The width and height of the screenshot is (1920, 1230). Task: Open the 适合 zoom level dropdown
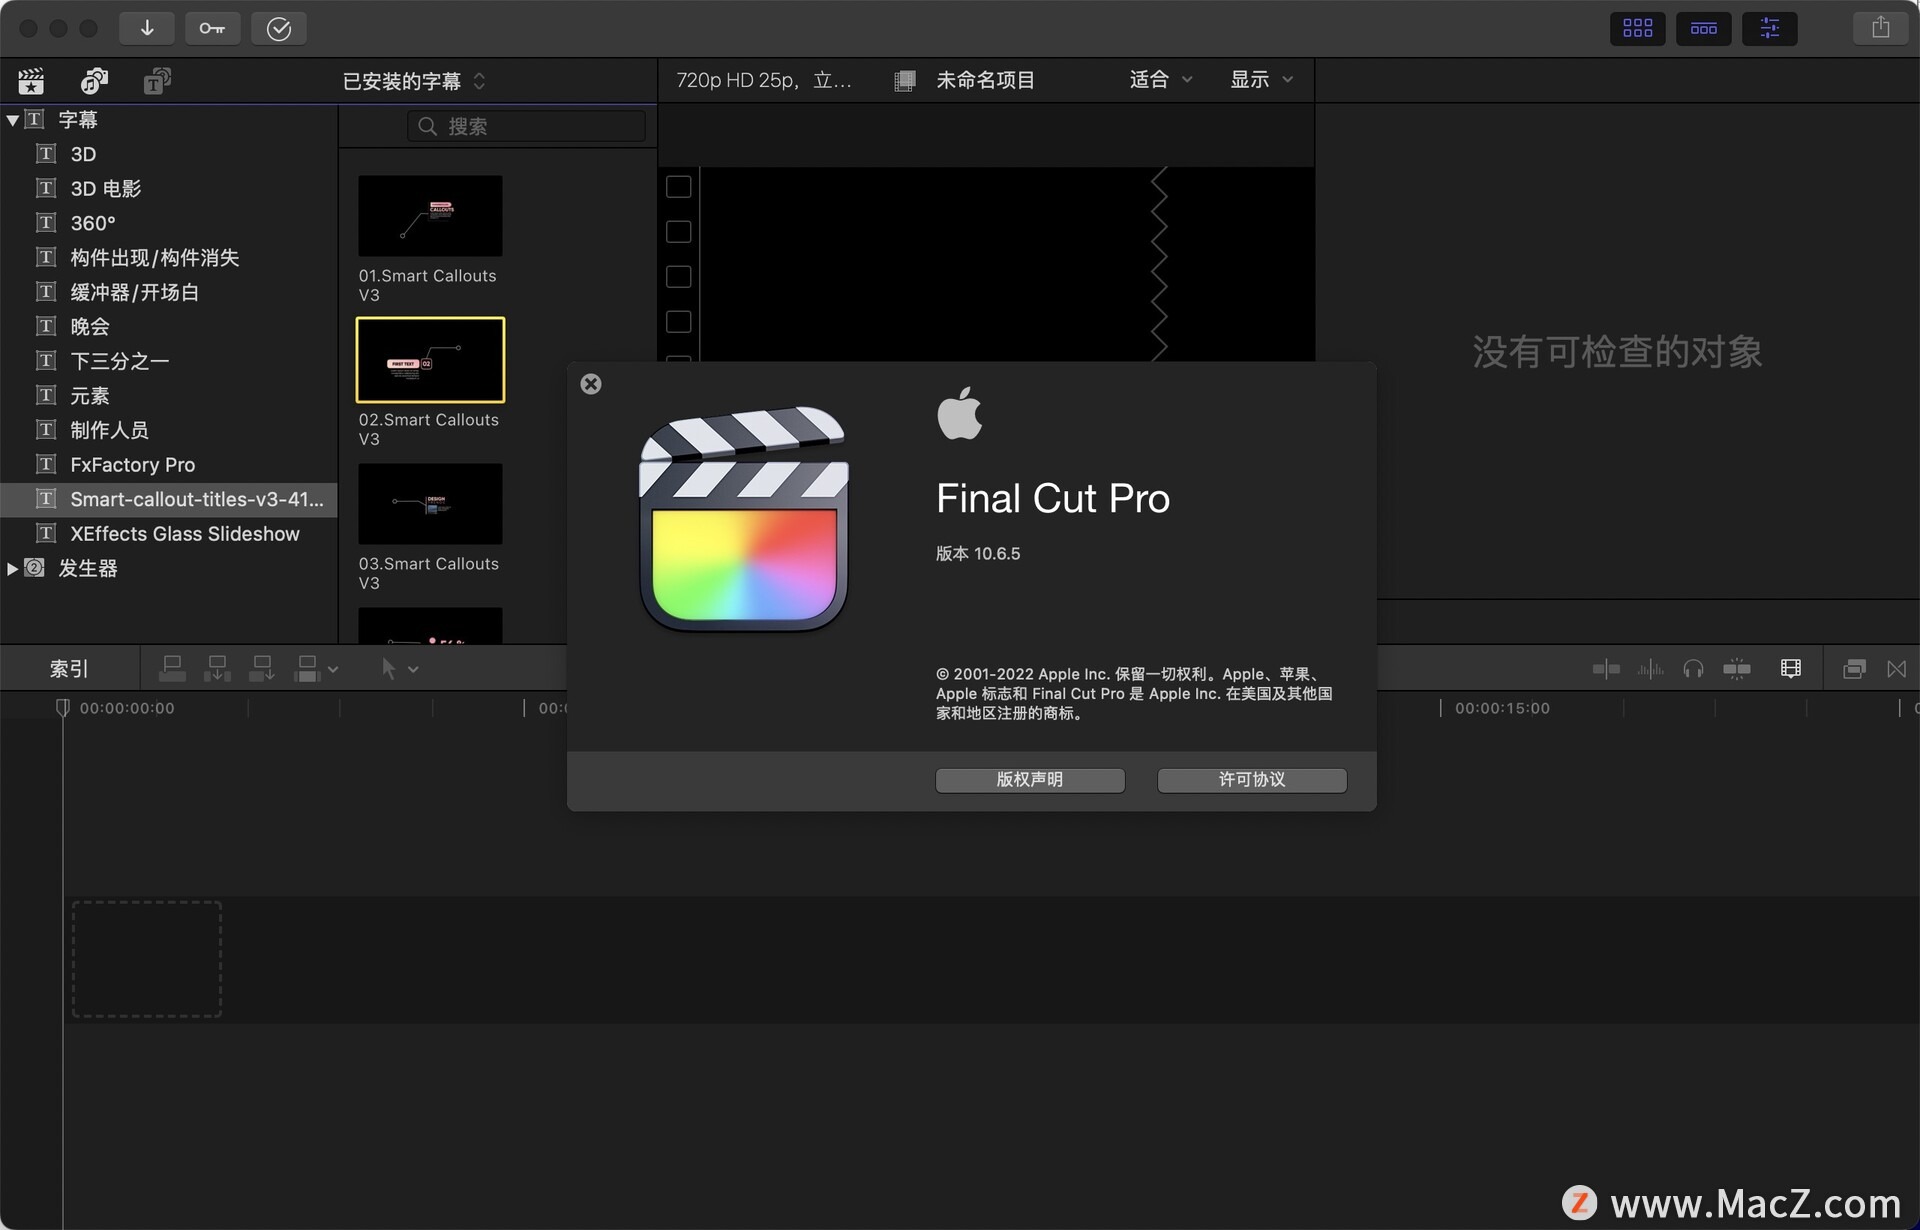click(1158, 79)
